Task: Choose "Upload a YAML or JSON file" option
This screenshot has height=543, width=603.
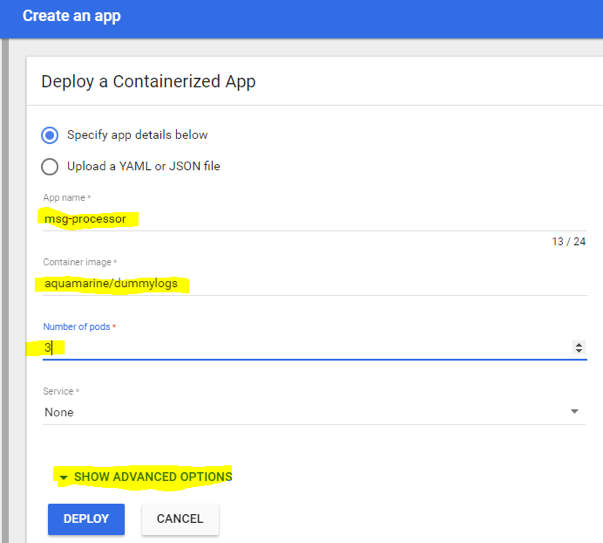Action: [x=50, y=167]
